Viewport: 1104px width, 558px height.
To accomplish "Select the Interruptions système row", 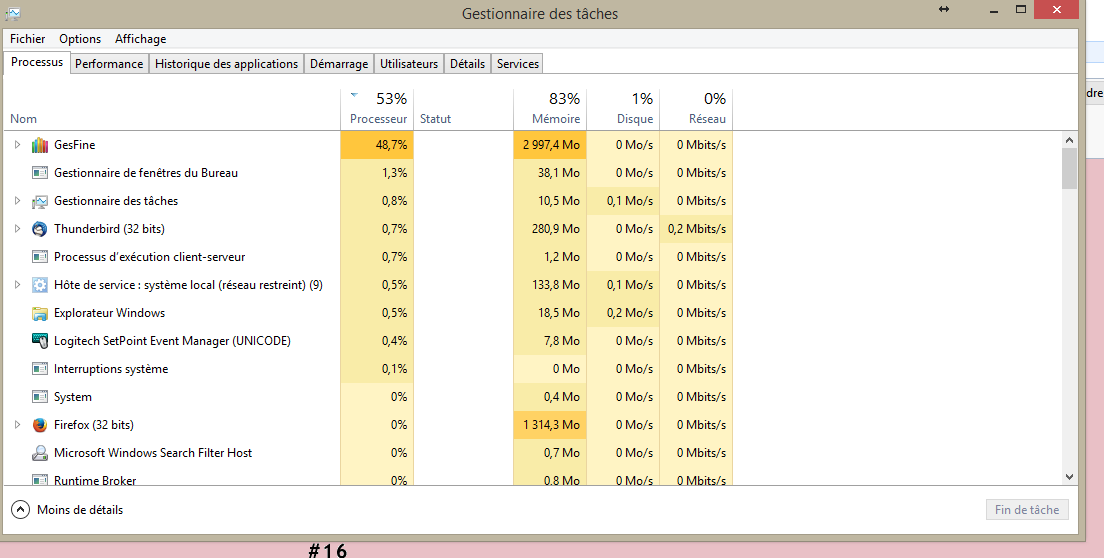I will (368, 369).
